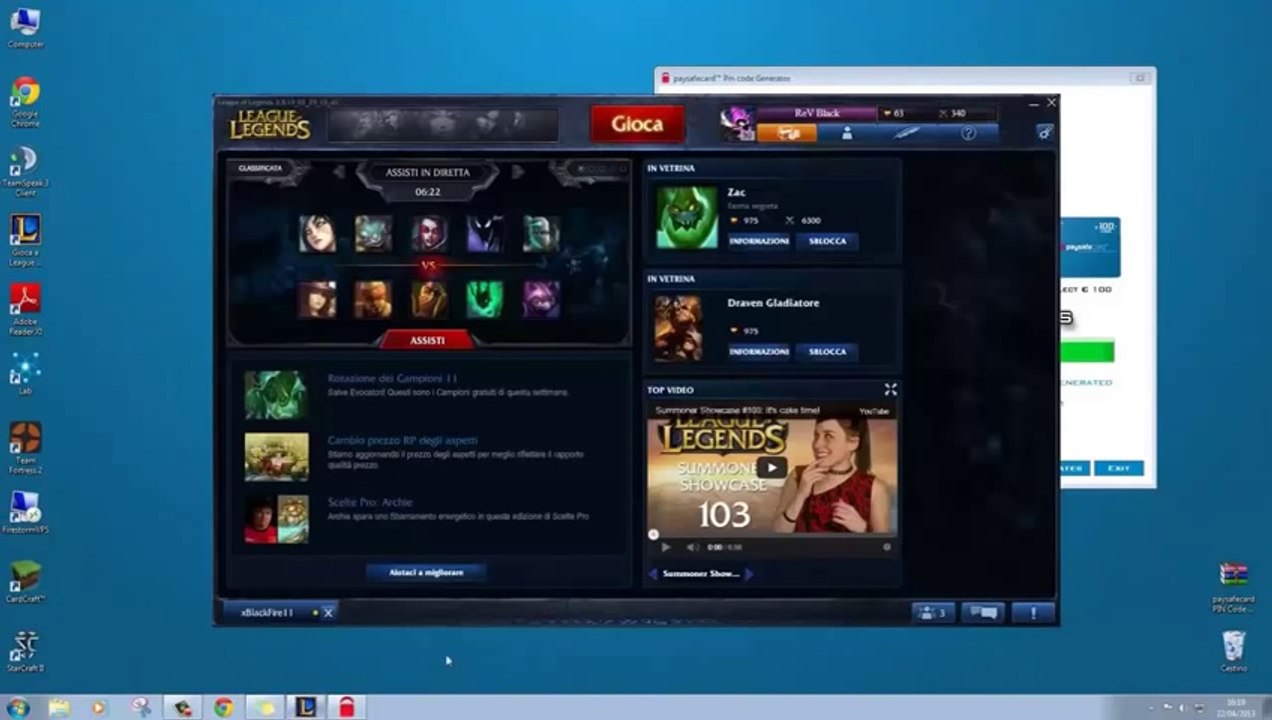Open Google Chrome desktop icon

click(25, 102)
